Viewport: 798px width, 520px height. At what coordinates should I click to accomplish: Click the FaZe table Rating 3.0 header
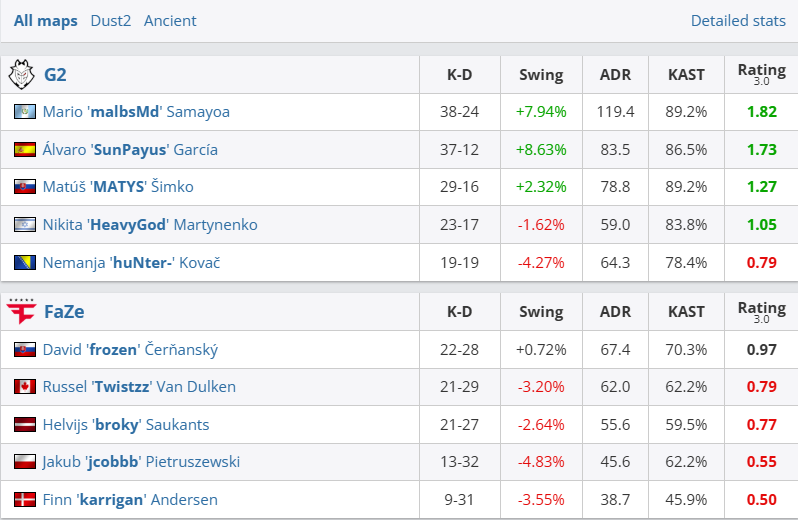[761, 311]
